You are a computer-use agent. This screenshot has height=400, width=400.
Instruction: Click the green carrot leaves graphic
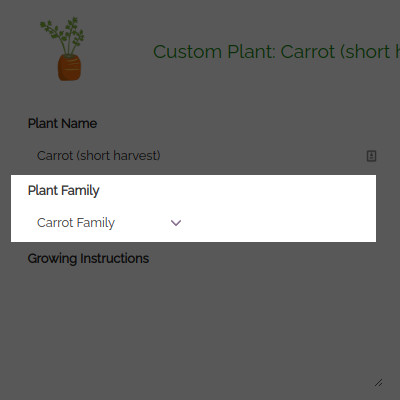[63, 35]
